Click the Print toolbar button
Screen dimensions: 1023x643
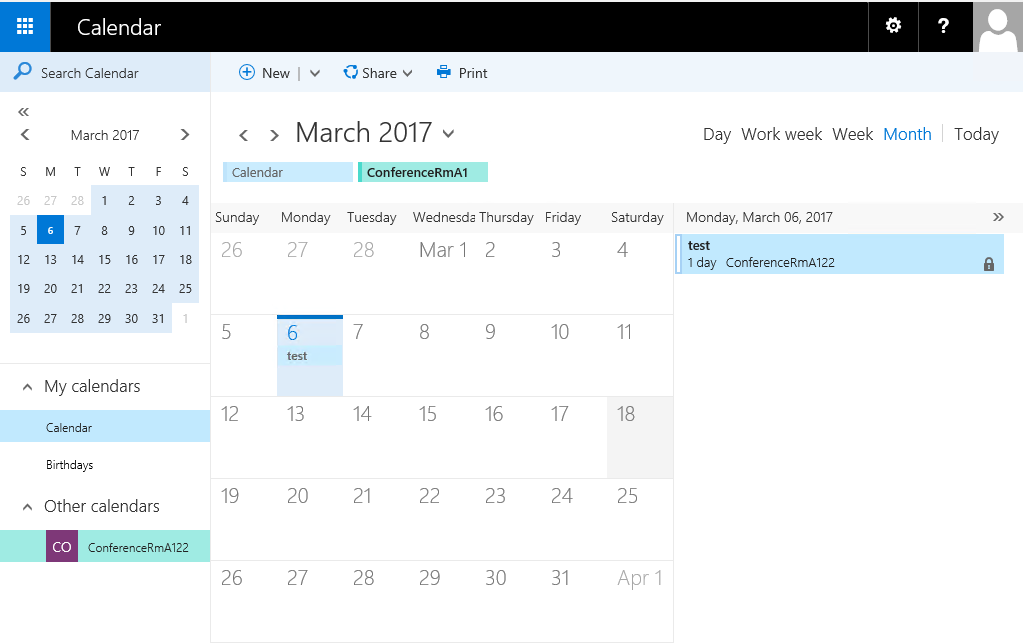point(462,73)
